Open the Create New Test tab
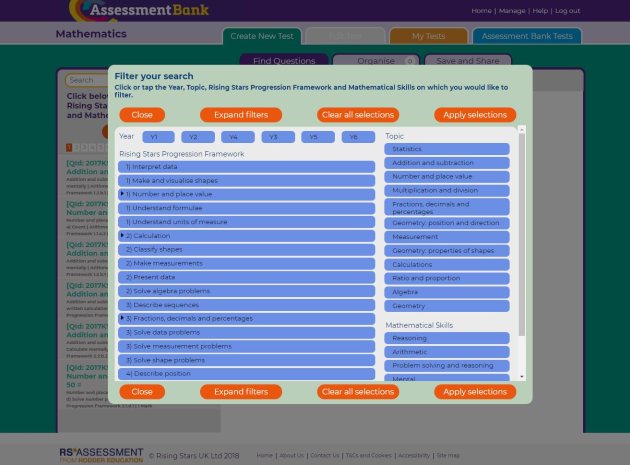 262,36
